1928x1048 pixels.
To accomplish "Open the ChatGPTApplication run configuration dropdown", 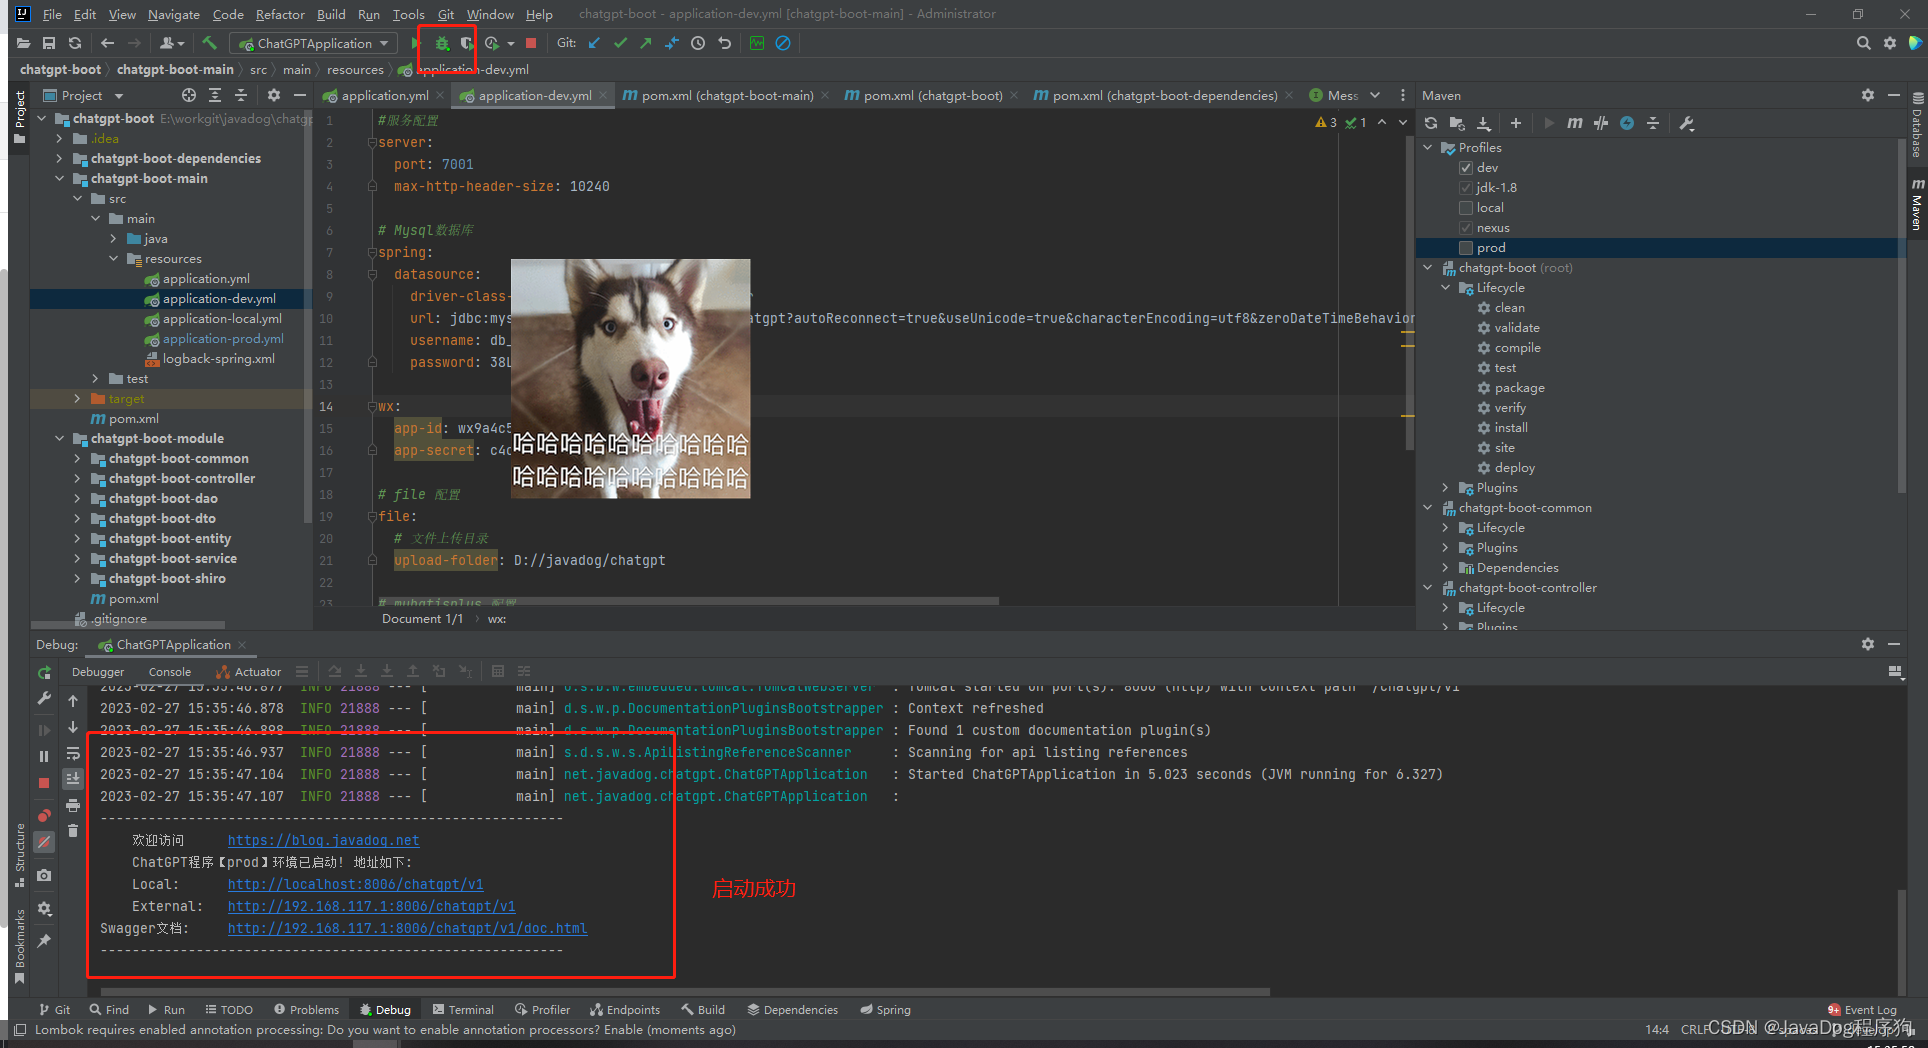I will pyautogui.click(x=314, y=43).
